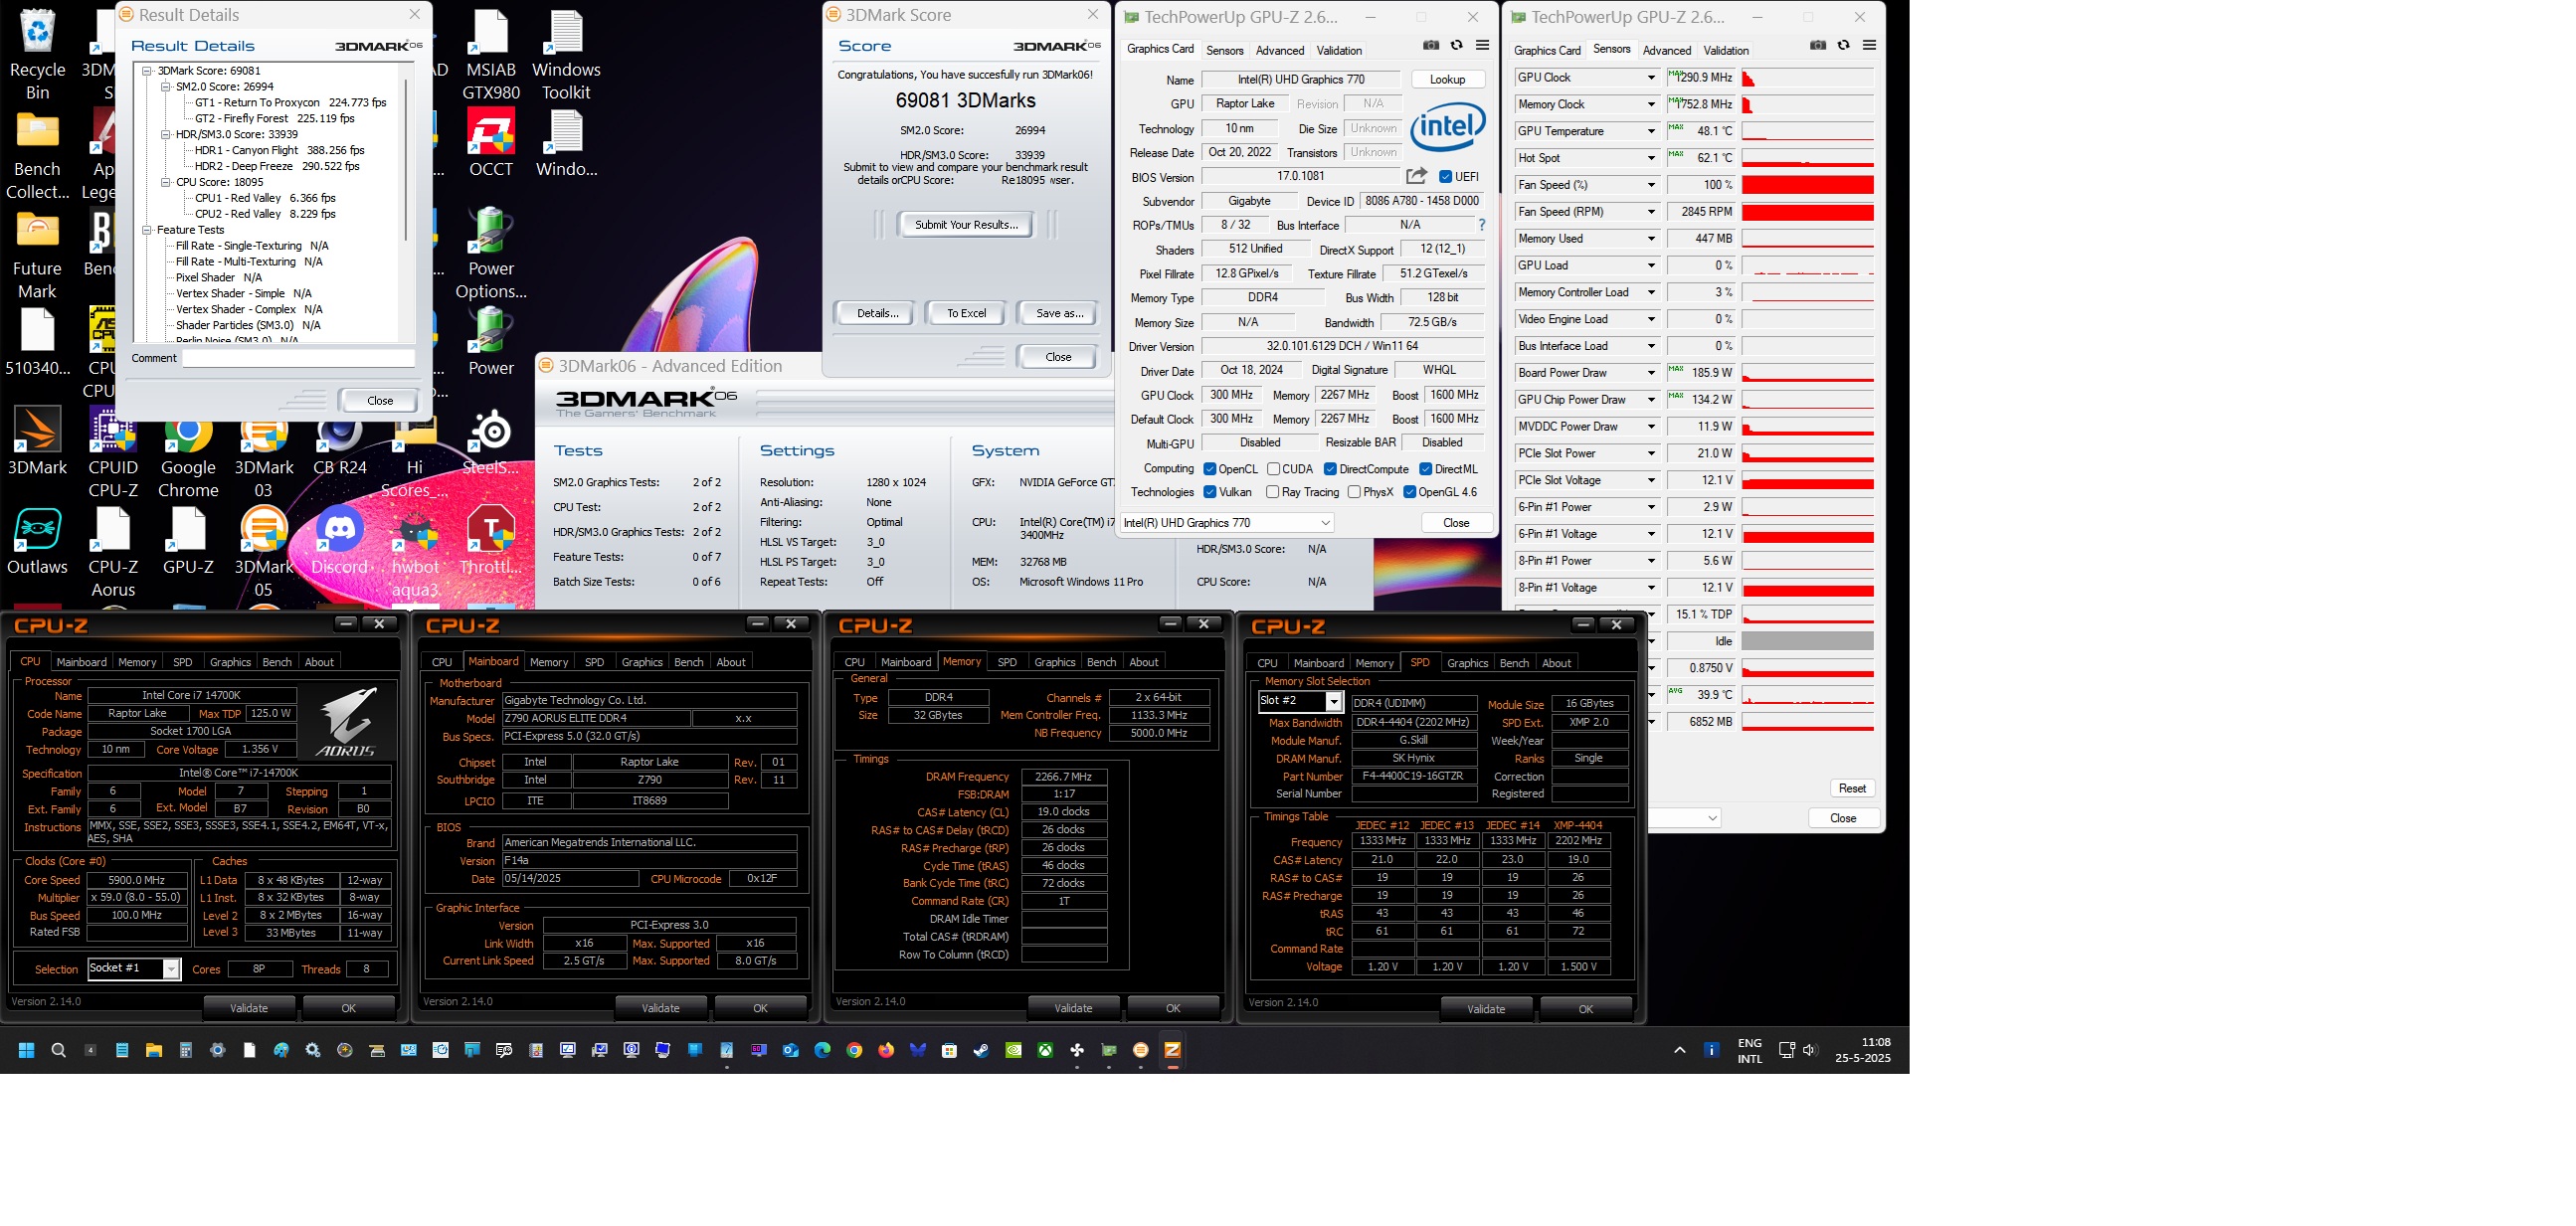Click Validate in CPU-Z SPD window
Viewport: 2576px width, 1226px height.
pyautogui.click(x=1486, y=1009)
